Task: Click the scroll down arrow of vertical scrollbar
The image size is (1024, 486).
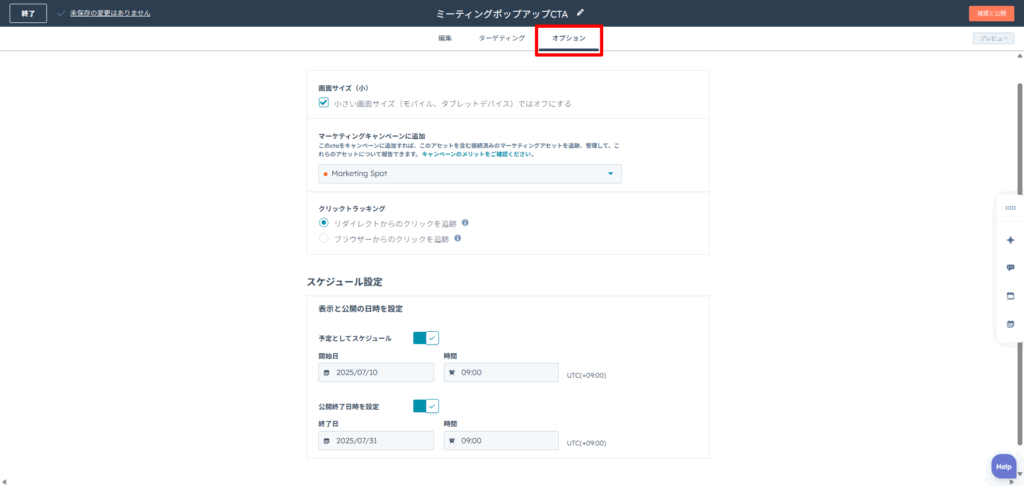Action: click(x=1019, y=473)
